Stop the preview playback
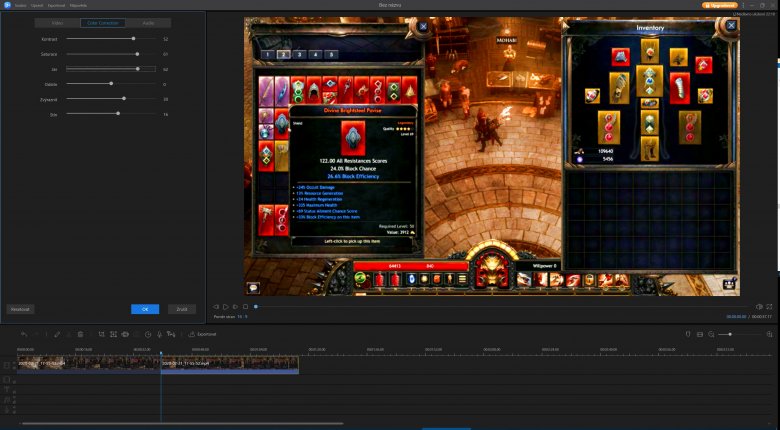The width and height of the screenshot is (780, 430). coord(245,307)
